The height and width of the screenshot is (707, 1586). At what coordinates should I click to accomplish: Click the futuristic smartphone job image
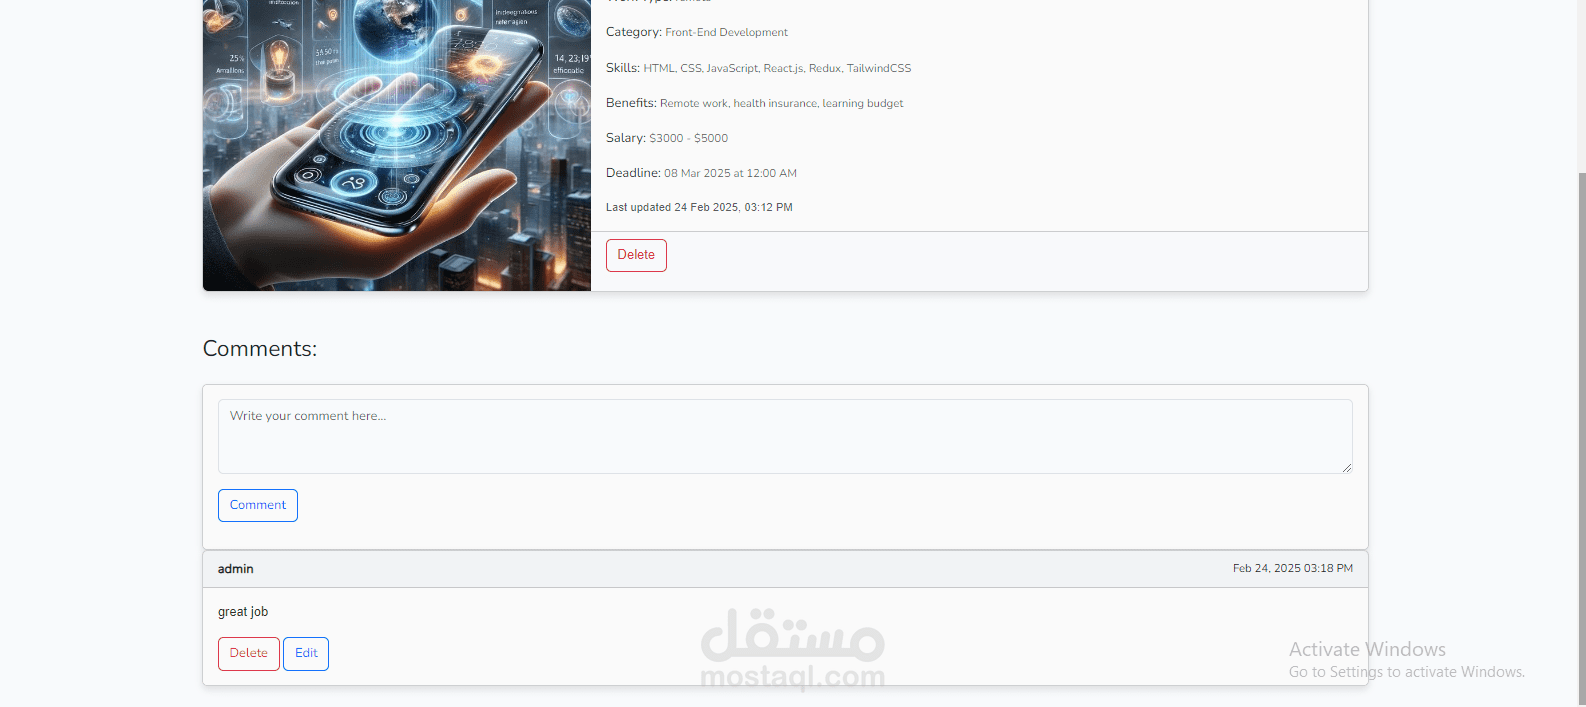point(397,145)
